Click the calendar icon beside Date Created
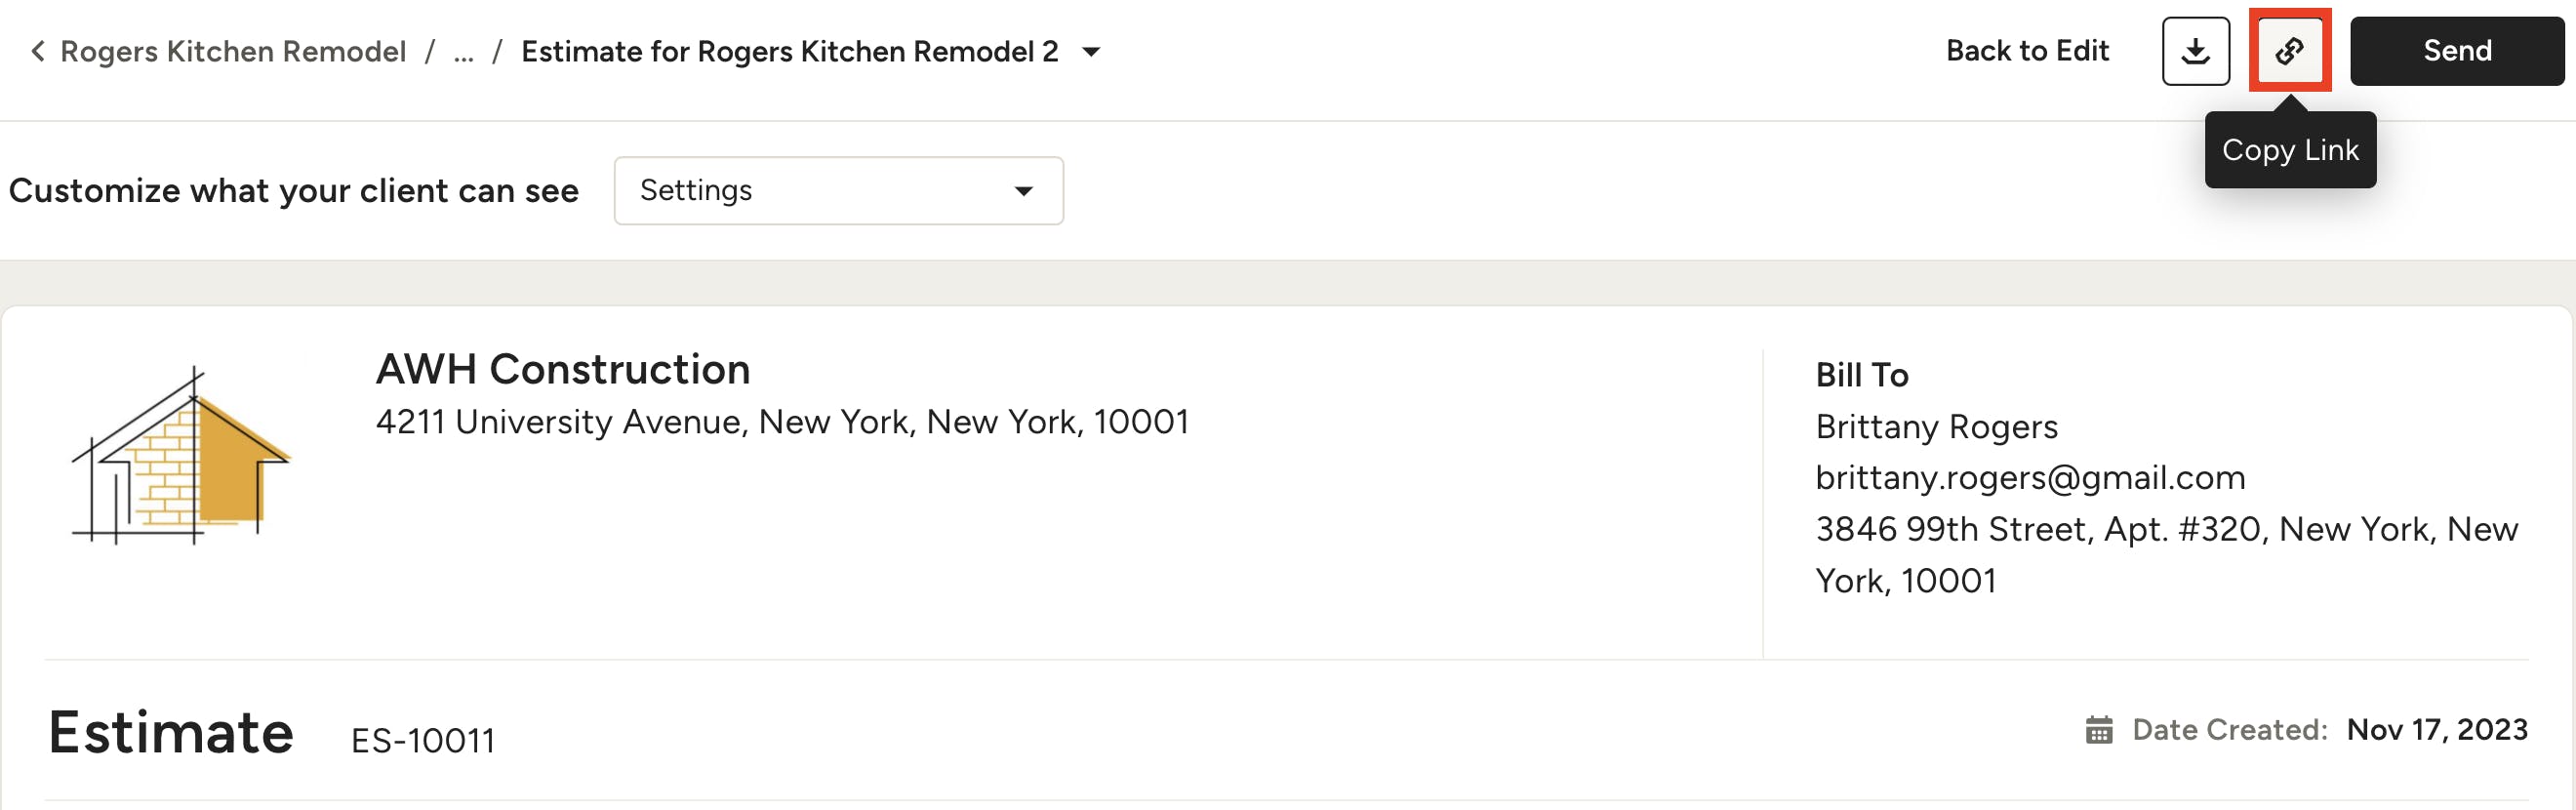 click(x=2098, y=730)
